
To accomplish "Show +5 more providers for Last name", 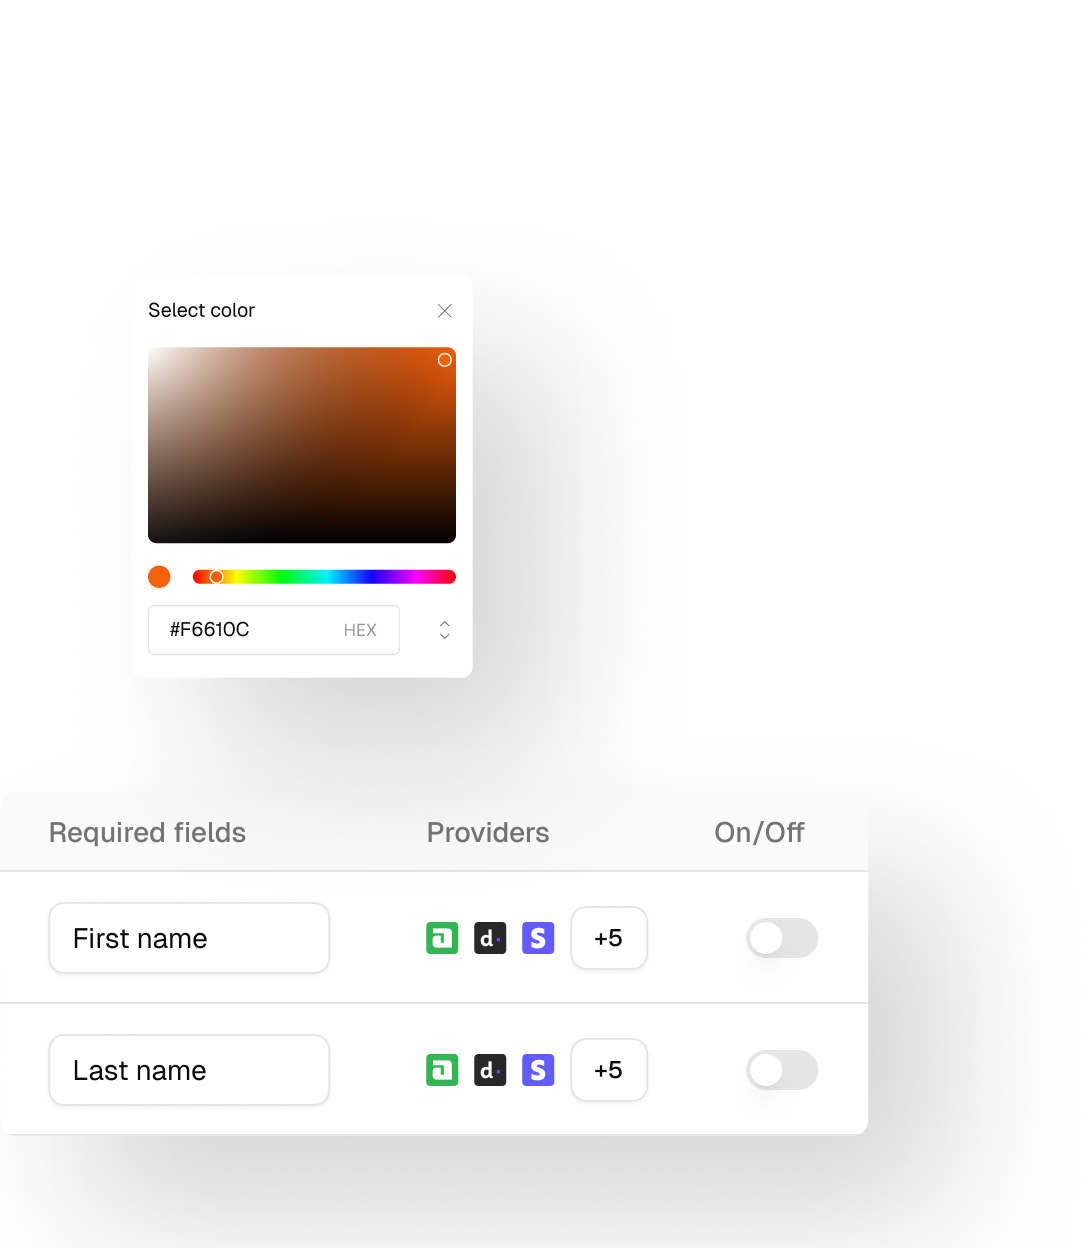I will [x=609, y=1070].
